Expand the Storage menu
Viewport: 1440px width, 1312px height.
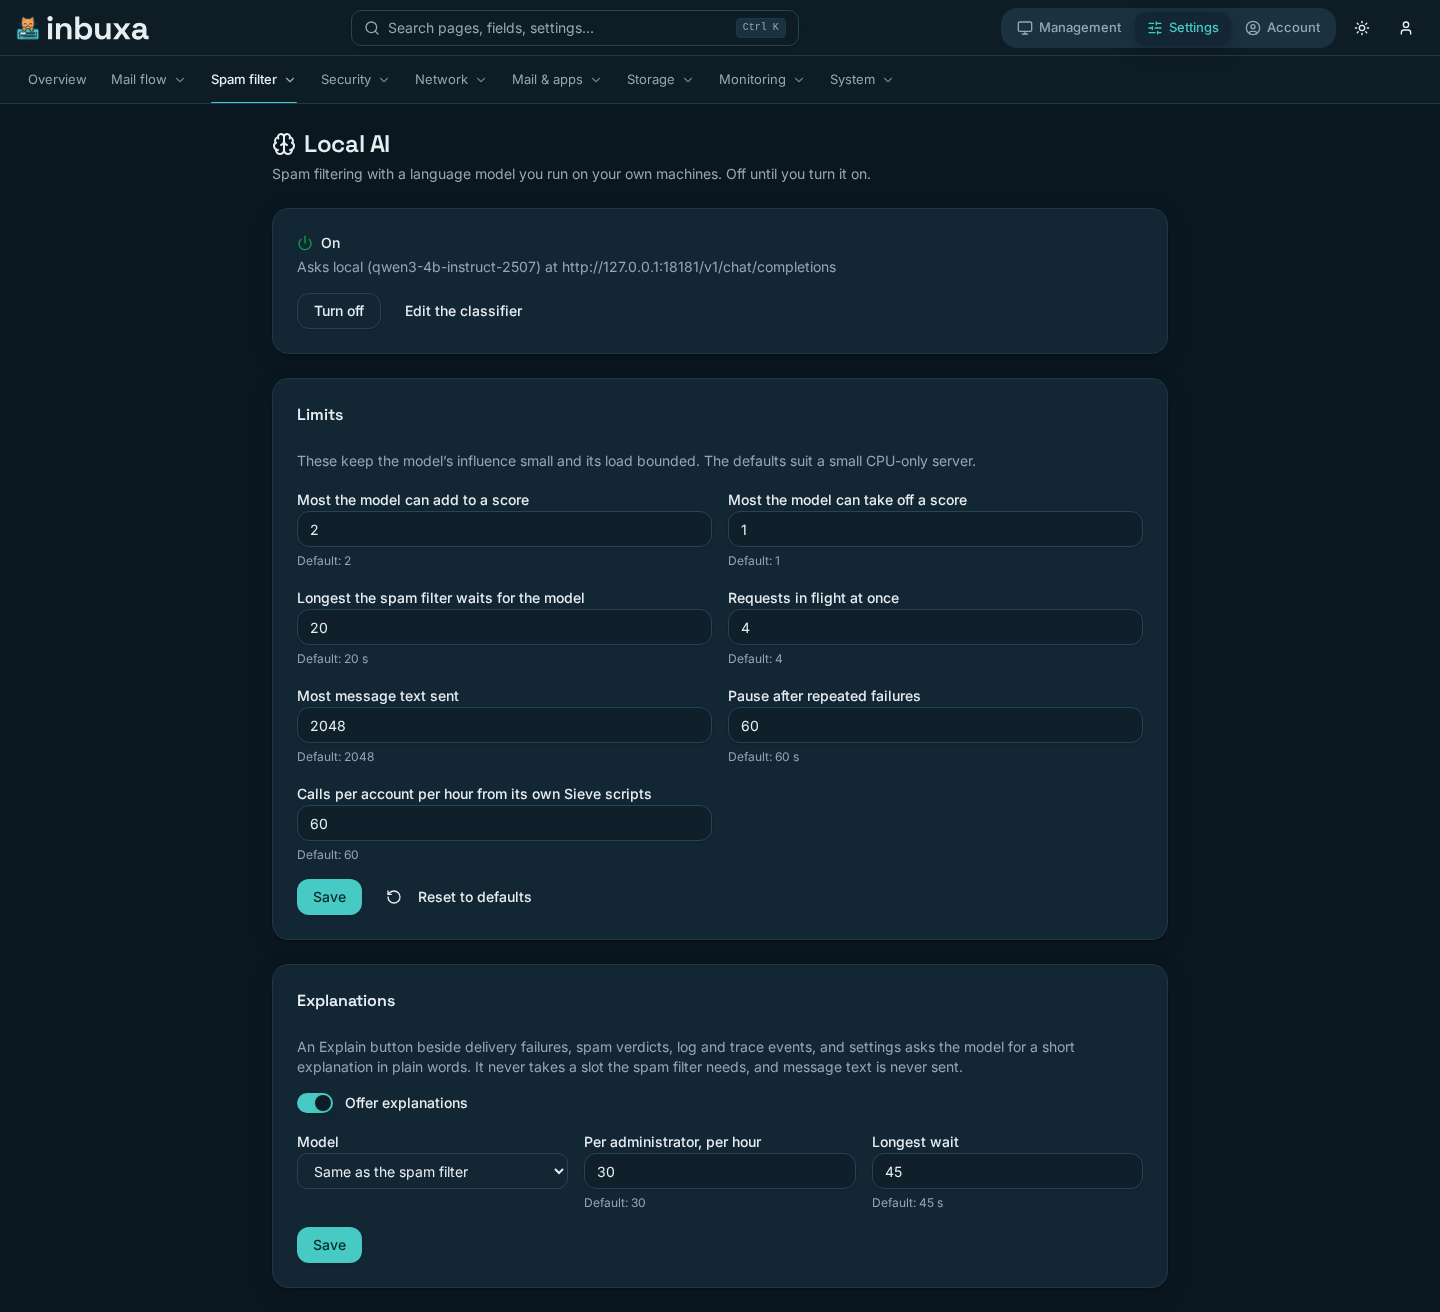[x=660, y=80]
